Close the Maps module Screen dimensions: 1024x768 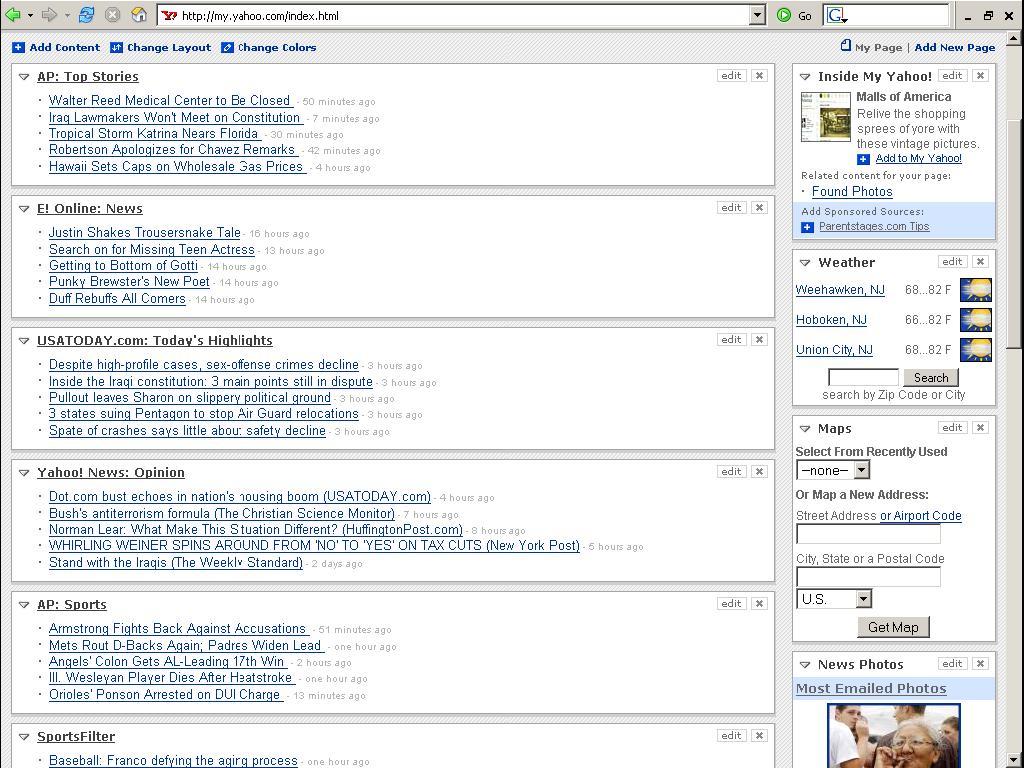coord(980,428)
